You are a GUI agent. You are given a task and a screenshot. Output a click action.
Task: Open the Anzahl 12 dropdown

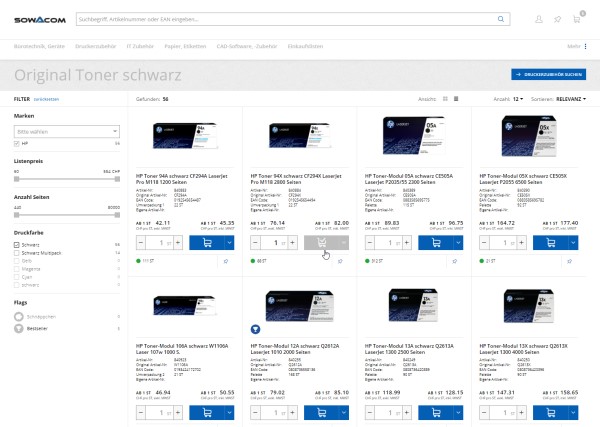coord(518,99)
